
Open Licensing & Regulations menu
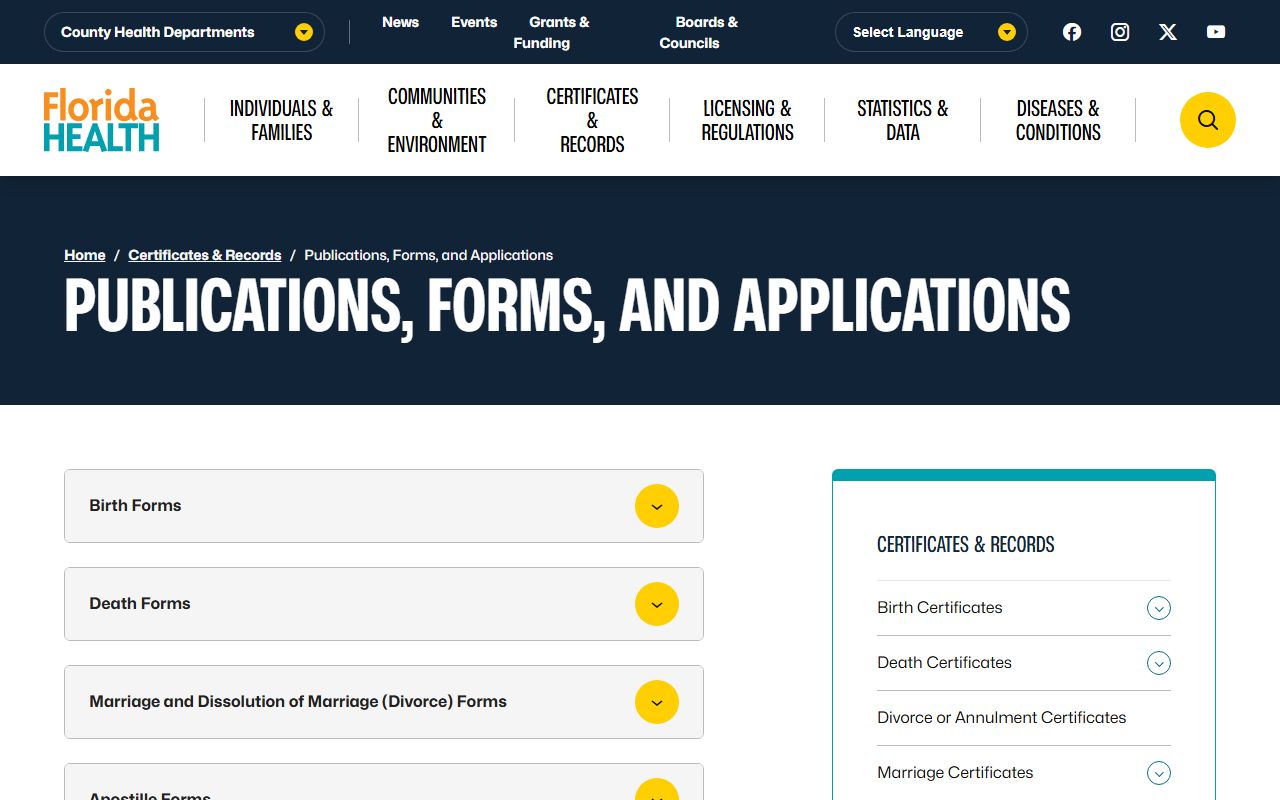747,120
